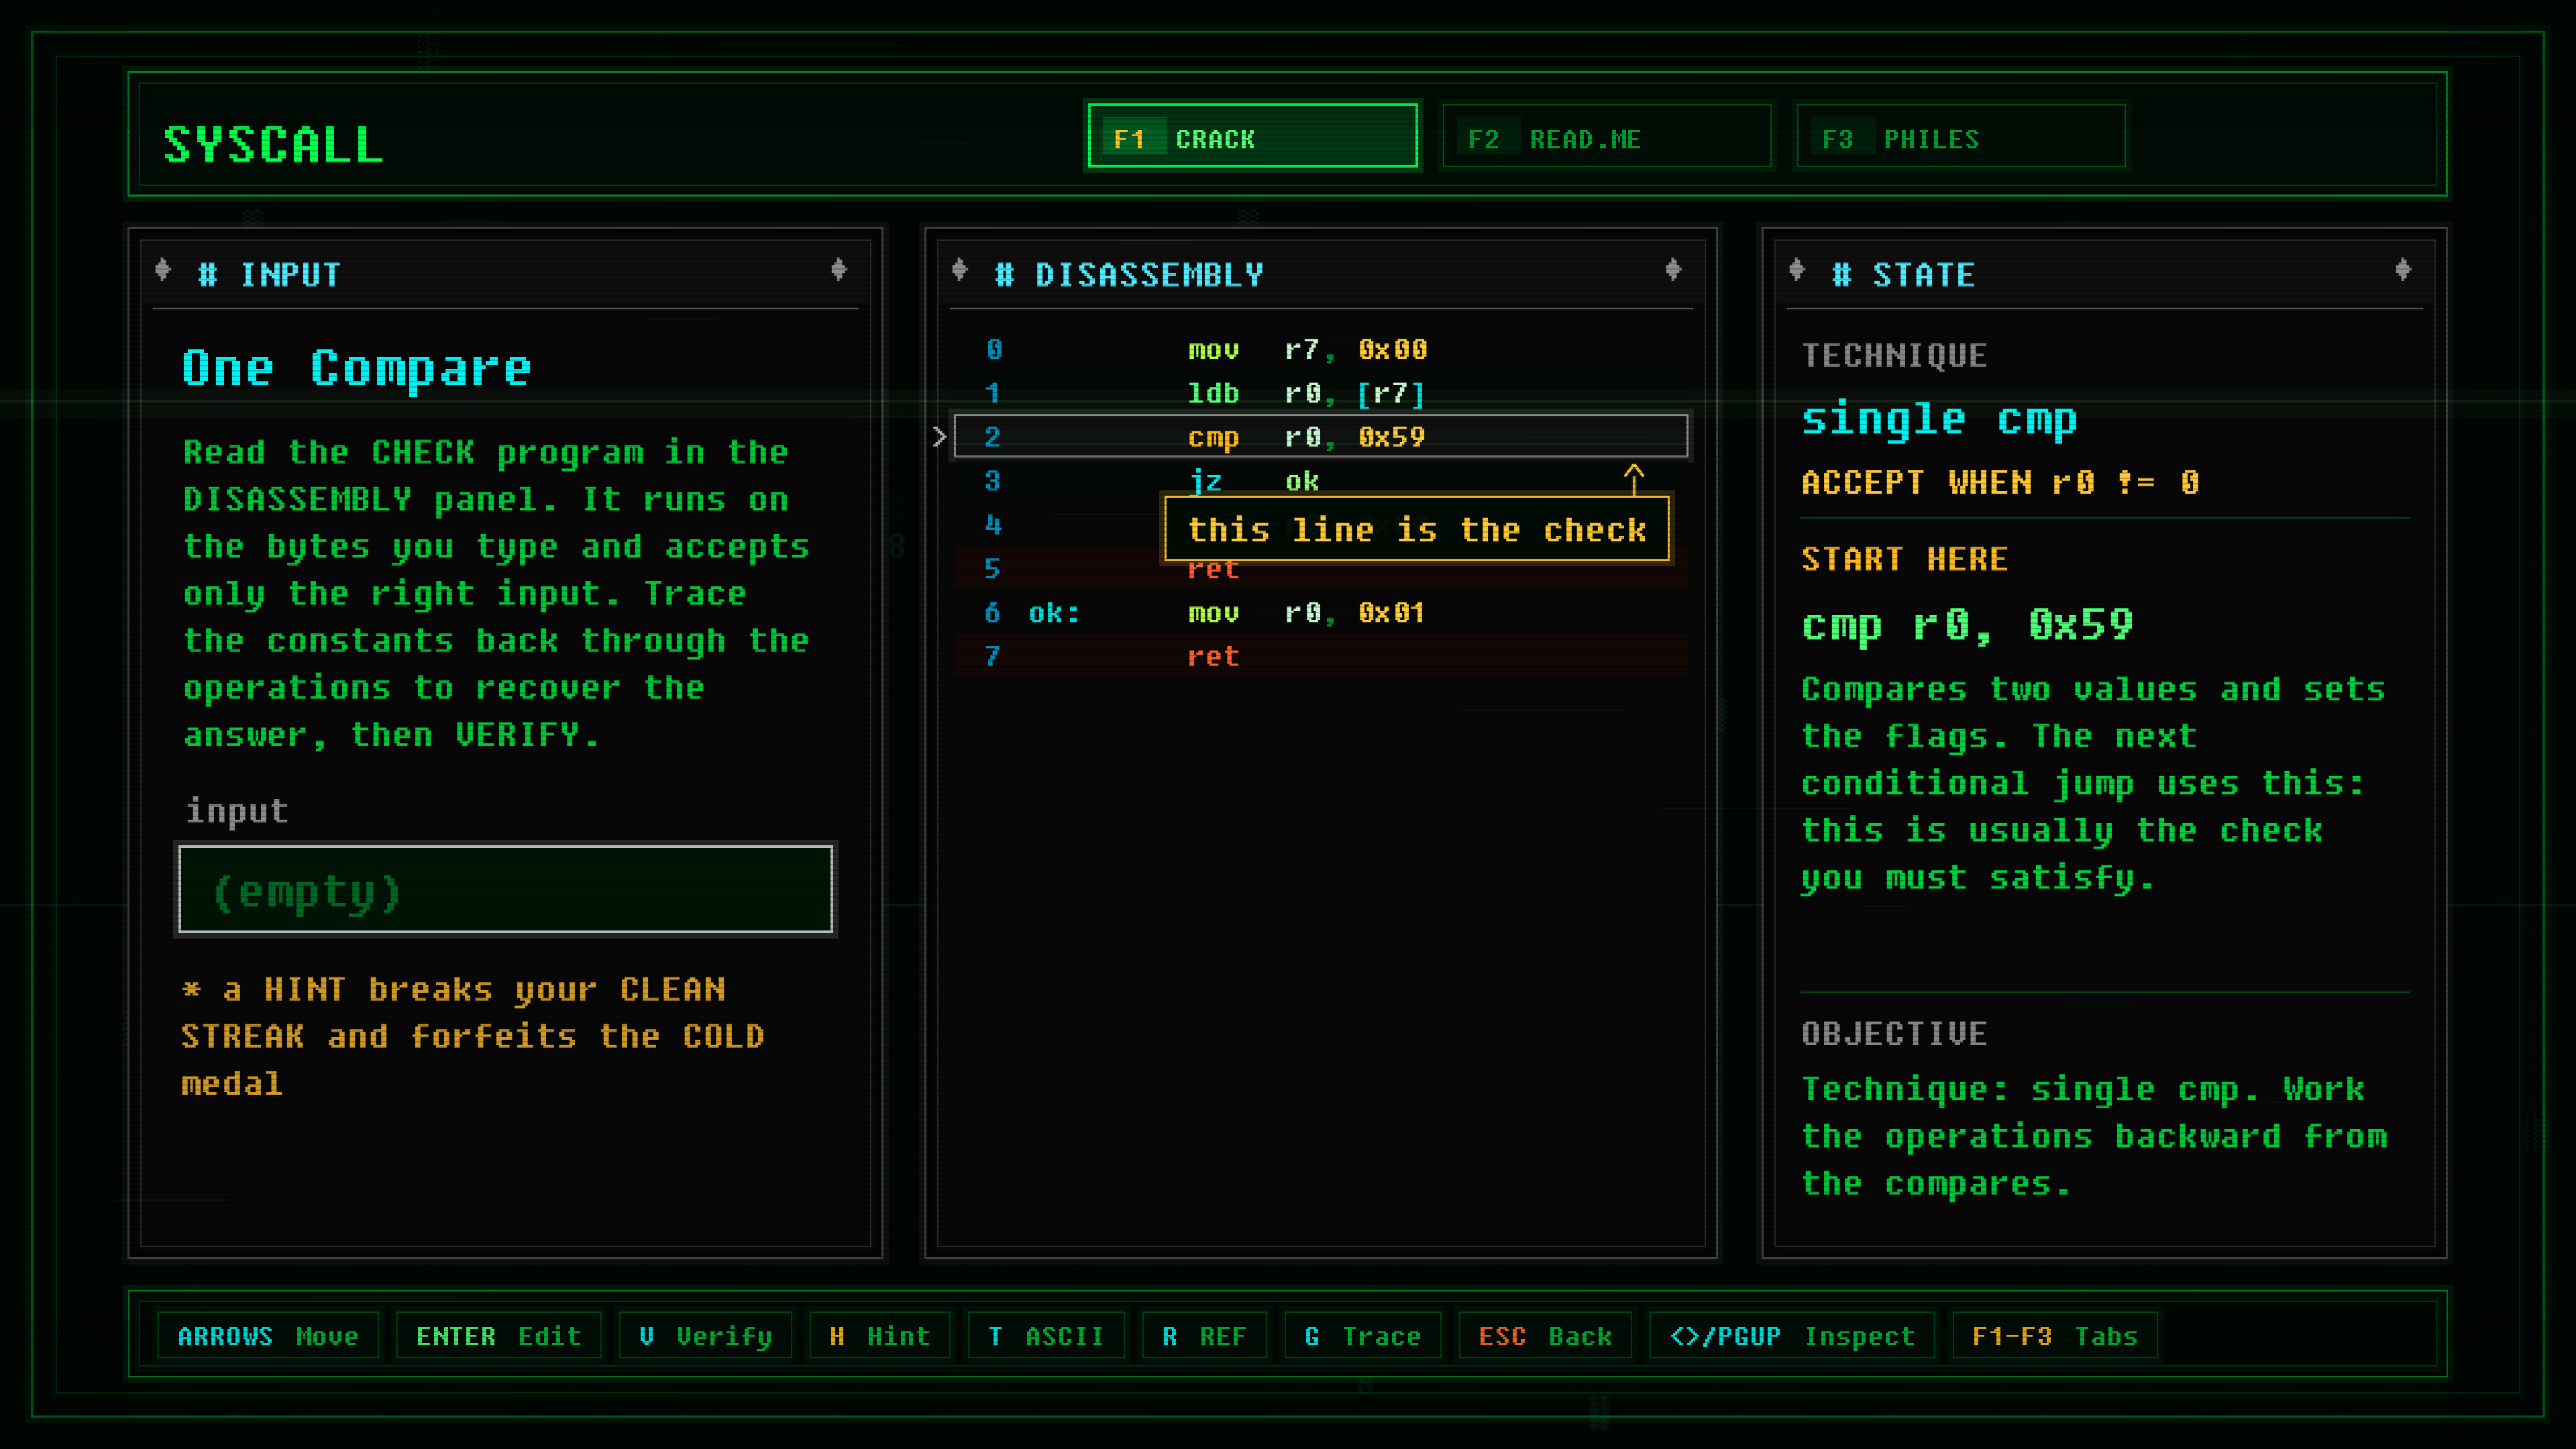The image size is (2576, 1449).
Task: Switch to the F1 CRACK tab
Action: [x=1252, y=136]
